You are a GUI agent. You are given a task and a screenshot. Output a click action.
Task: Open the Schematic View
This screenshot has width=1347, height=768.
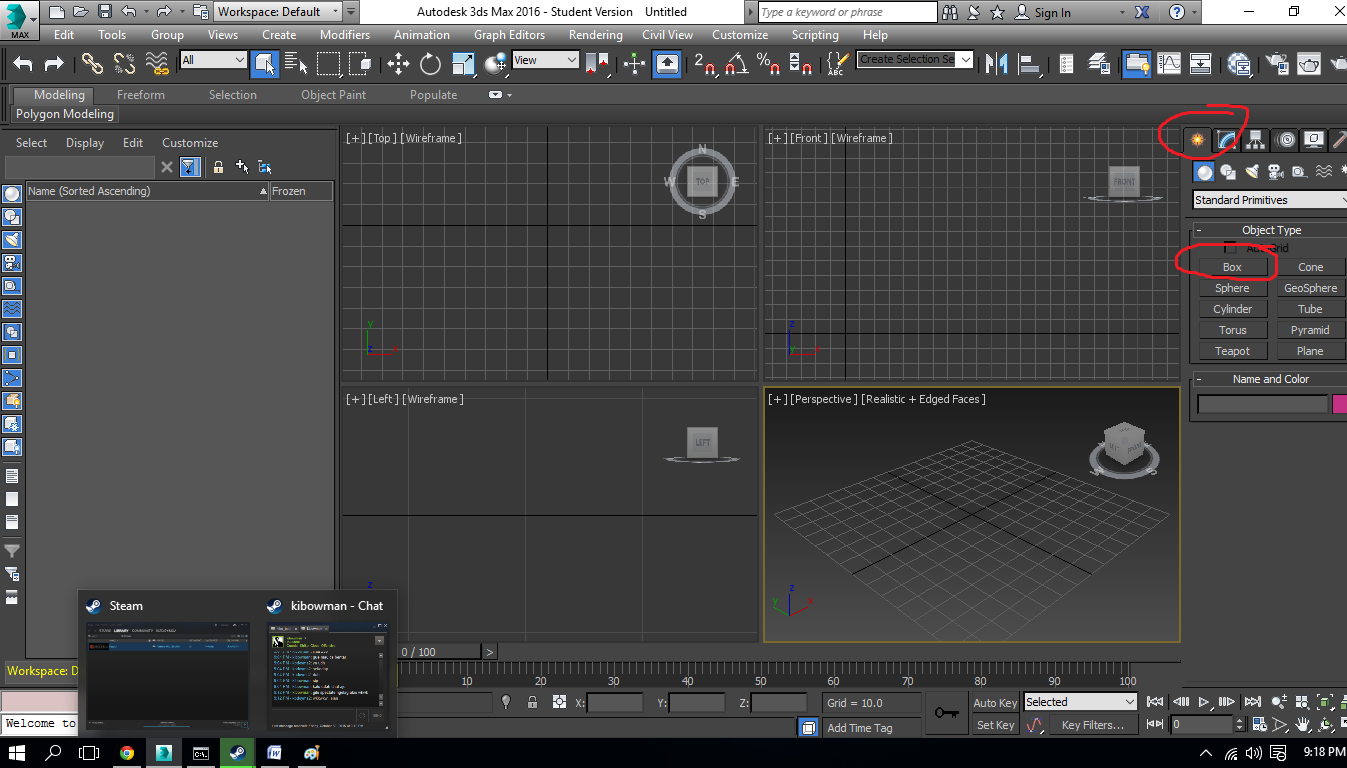[x=1200, y=63]
